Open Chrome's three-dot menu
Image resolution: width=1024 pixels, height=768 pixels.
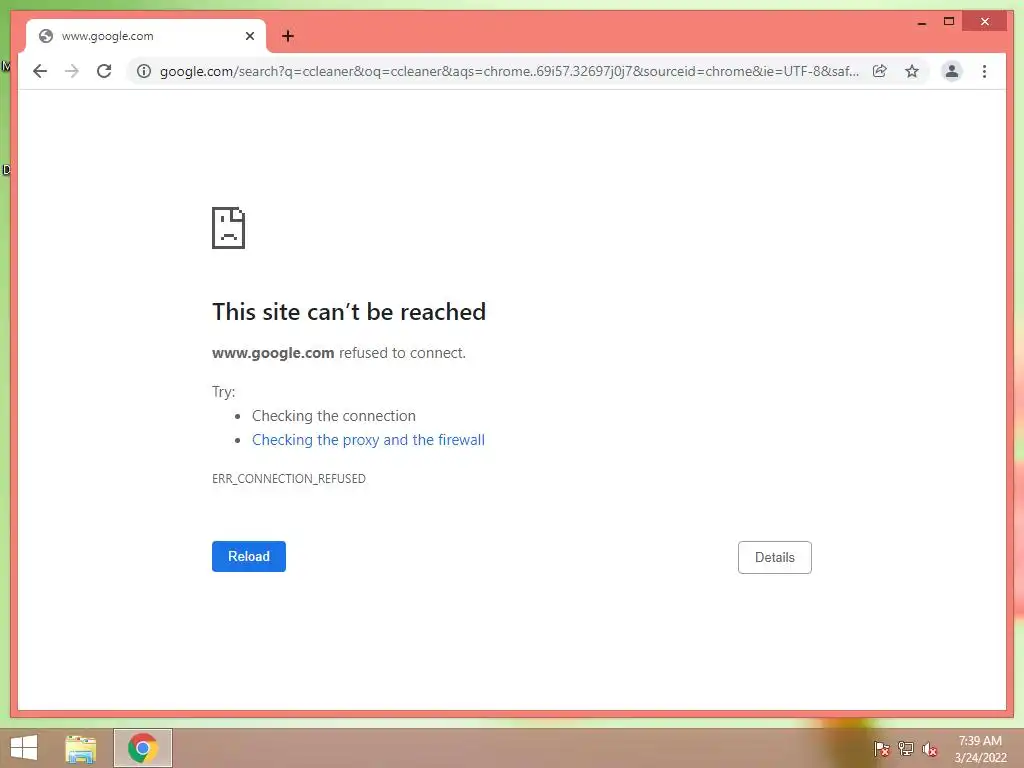(x=984, y=71)
